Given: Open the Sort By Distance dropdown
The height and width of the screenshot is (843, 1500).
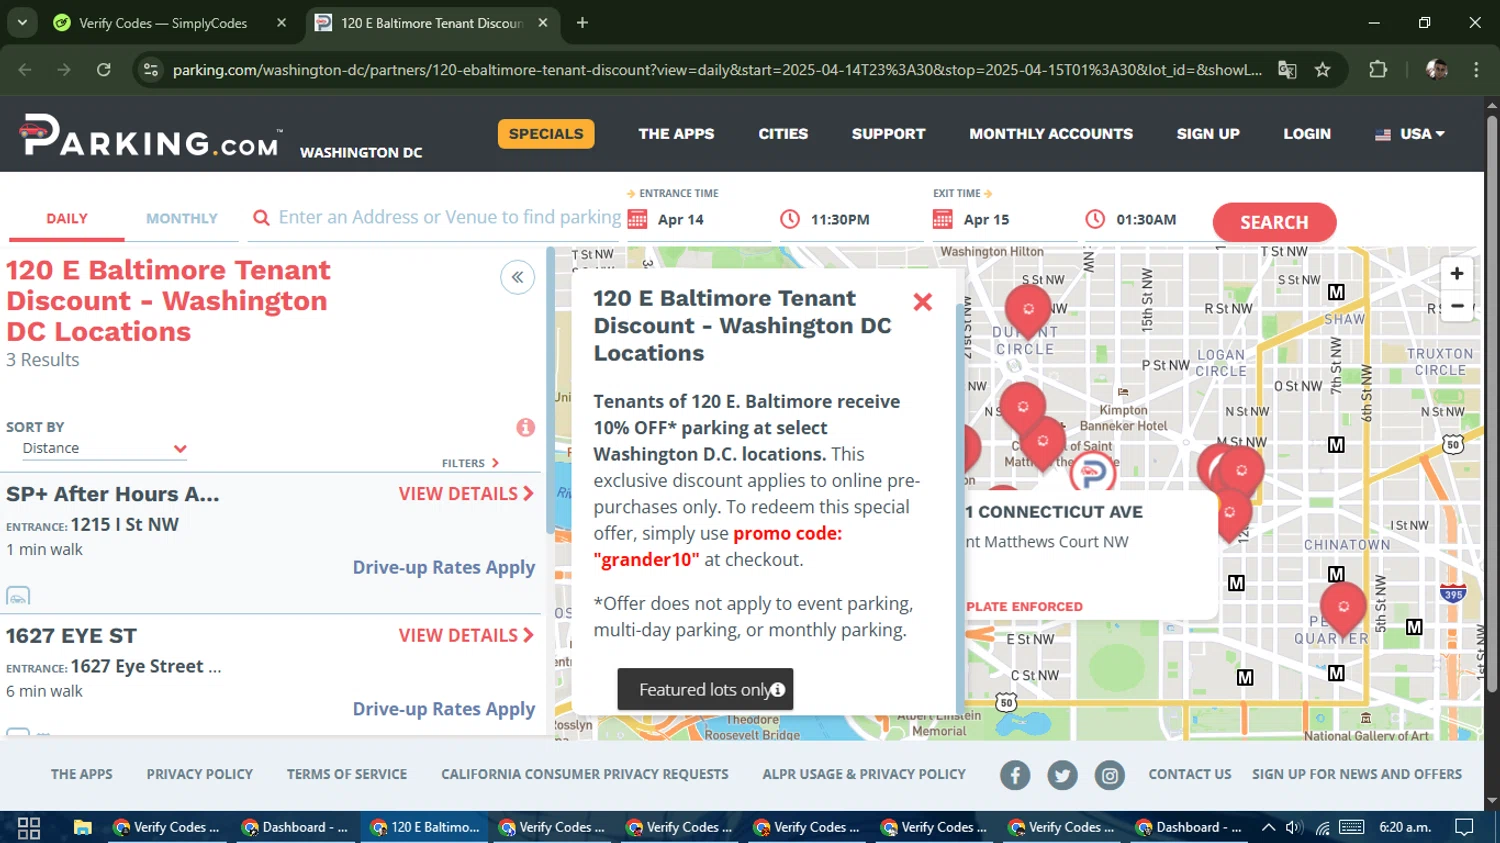Looking at the screenshot, I should click(104, 449).
